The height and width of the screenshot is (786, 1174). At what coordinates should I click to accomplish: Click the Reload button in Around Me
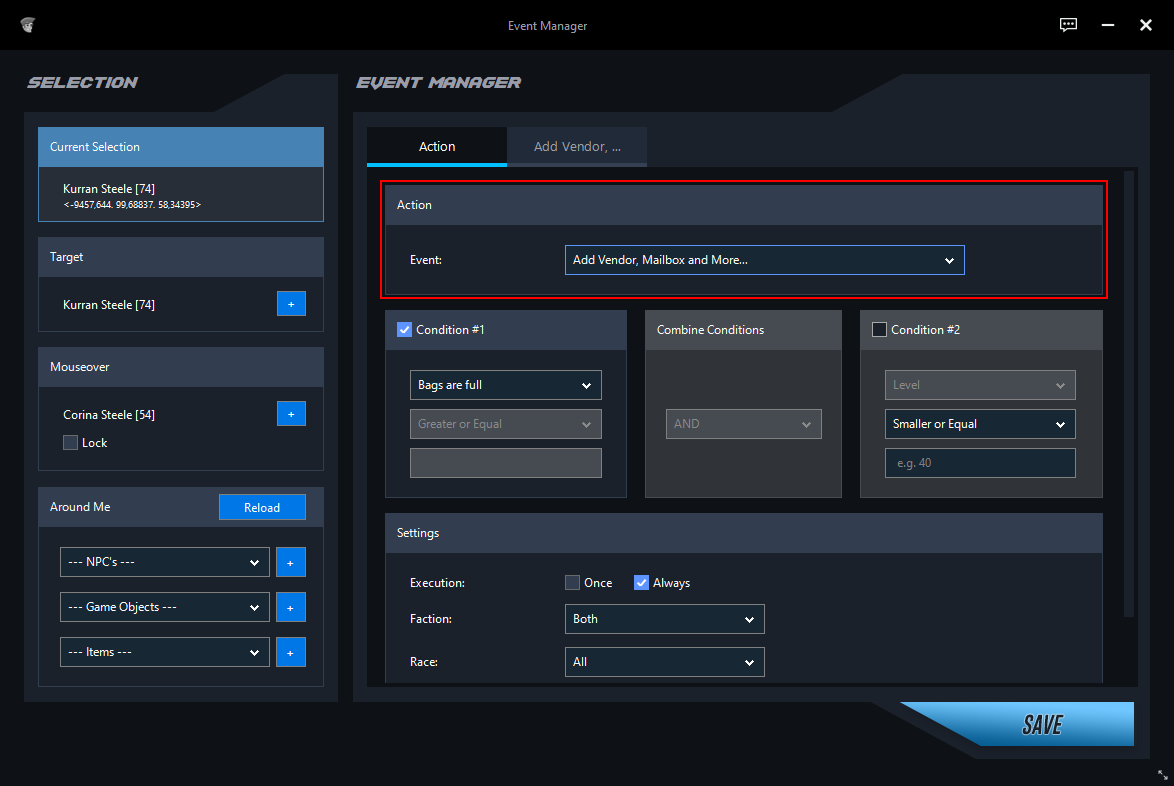tap(262, 507)
